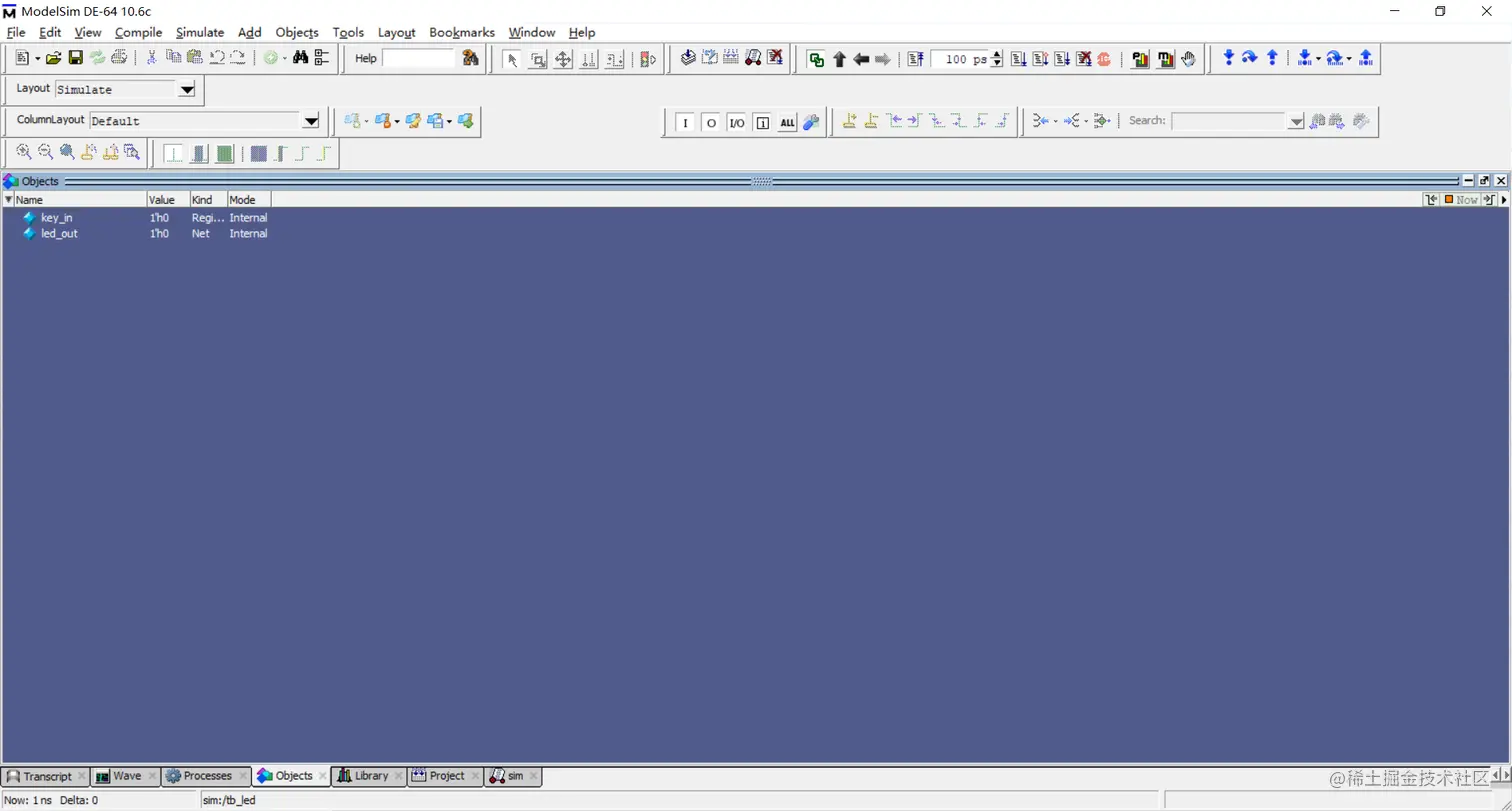Click the Name column header

[80, 200]
